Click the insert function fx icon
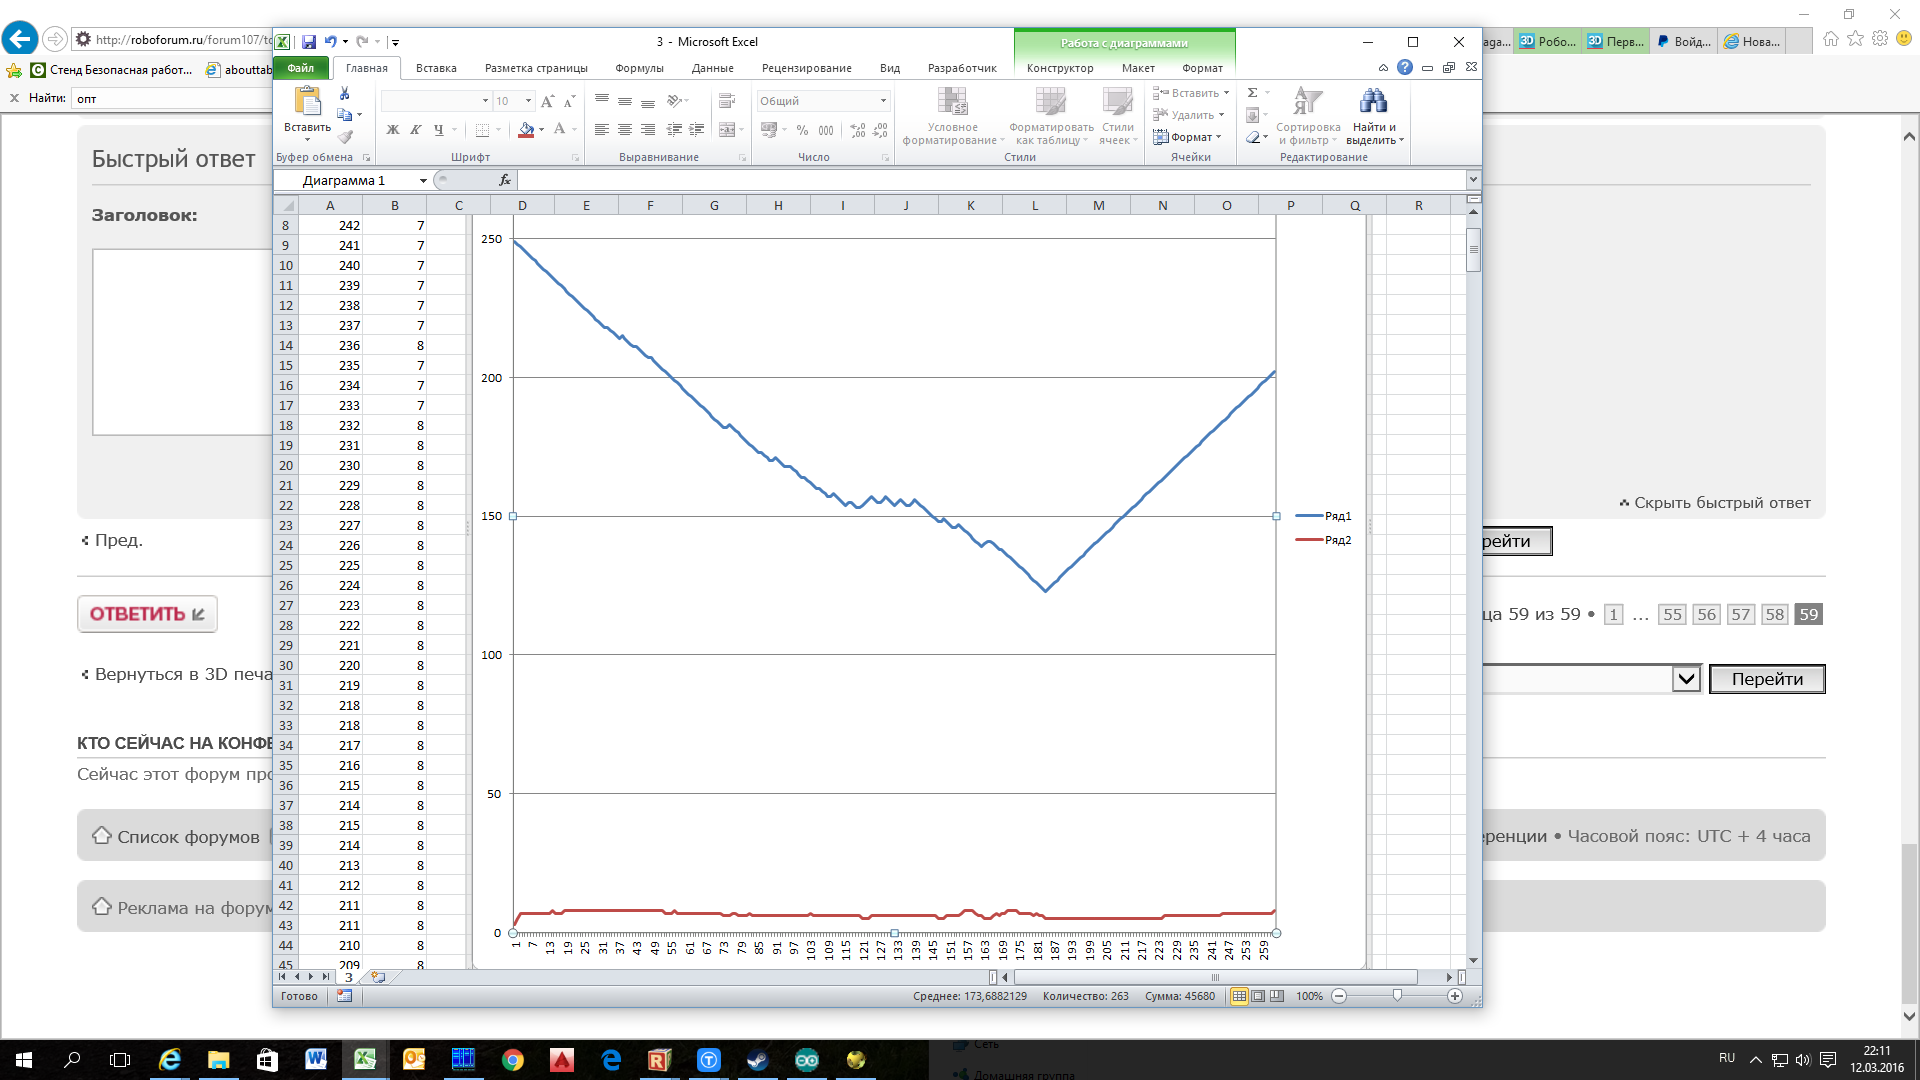Screen dimensions: 1920x1080 click(505, 180)
